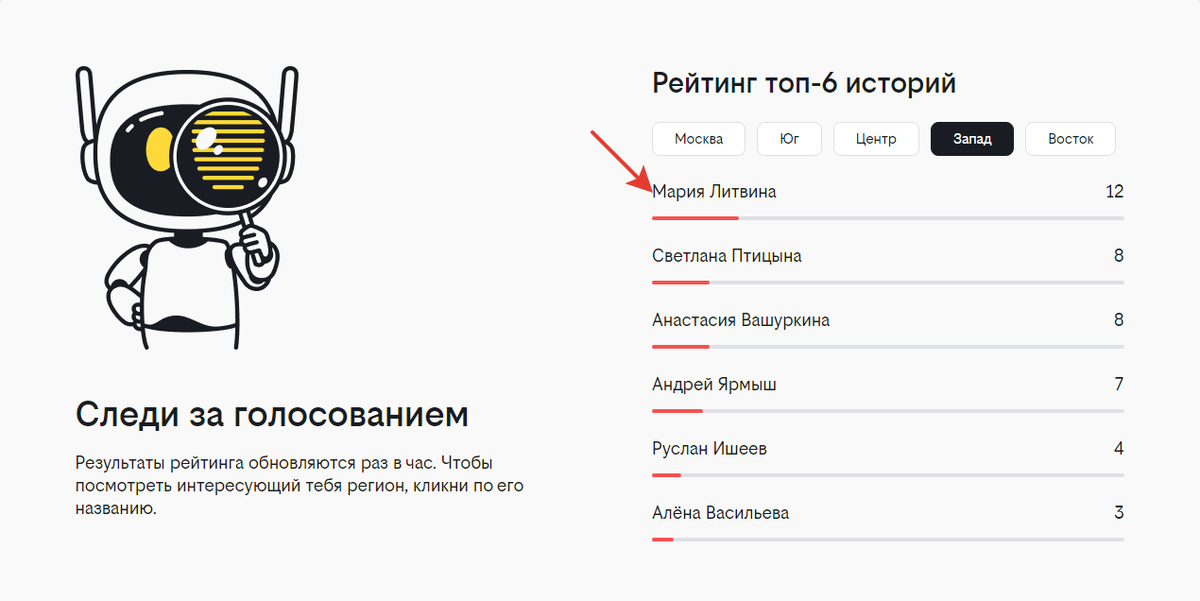
Task: Click the red arrow pointing at Мария Литвина
Action: [619, 160]
